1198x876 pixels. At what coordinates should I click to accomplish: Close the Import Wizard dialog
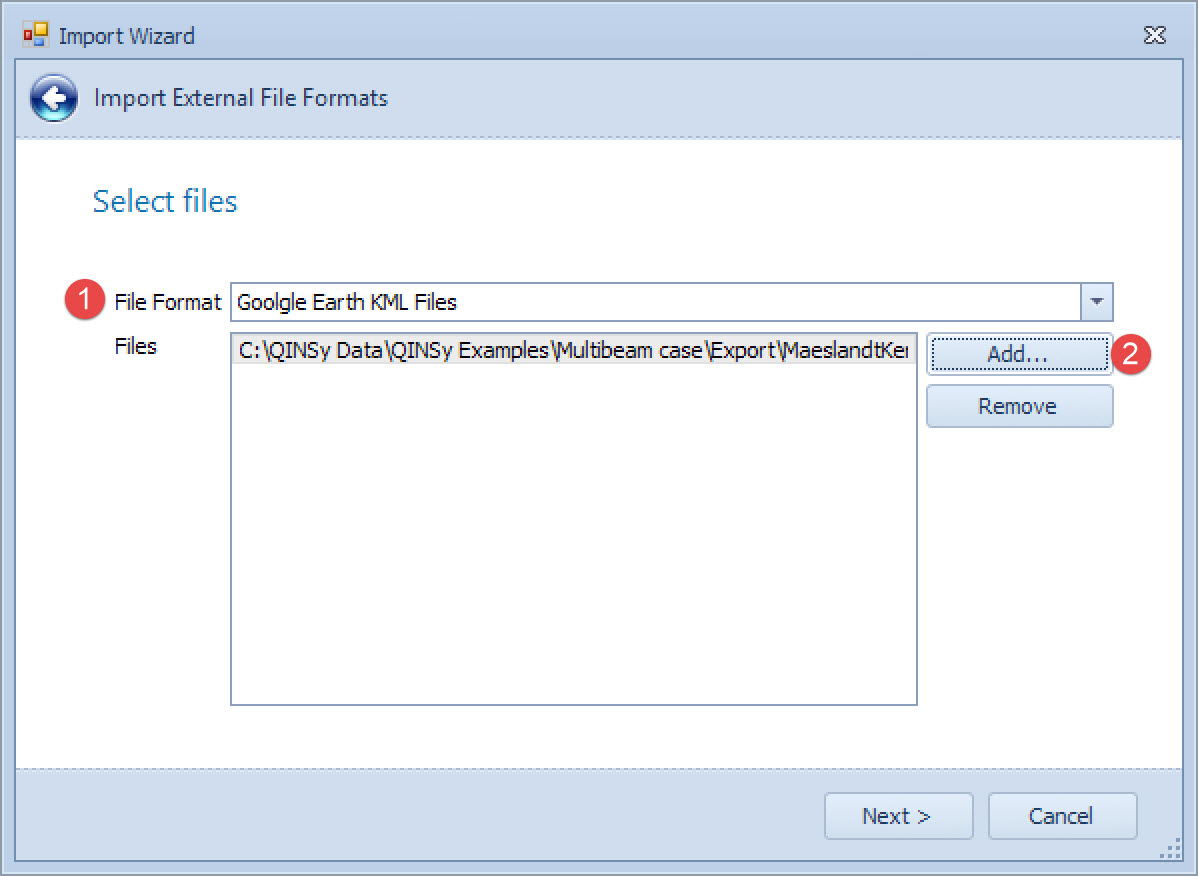1154,36
